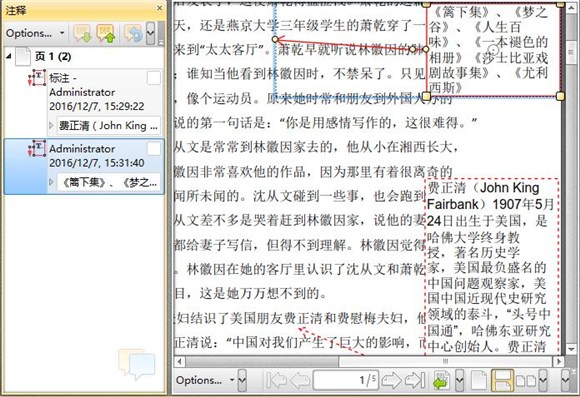
Task: Expand the 费正清 (John King comment text
Action: click(x=51, y=126)
